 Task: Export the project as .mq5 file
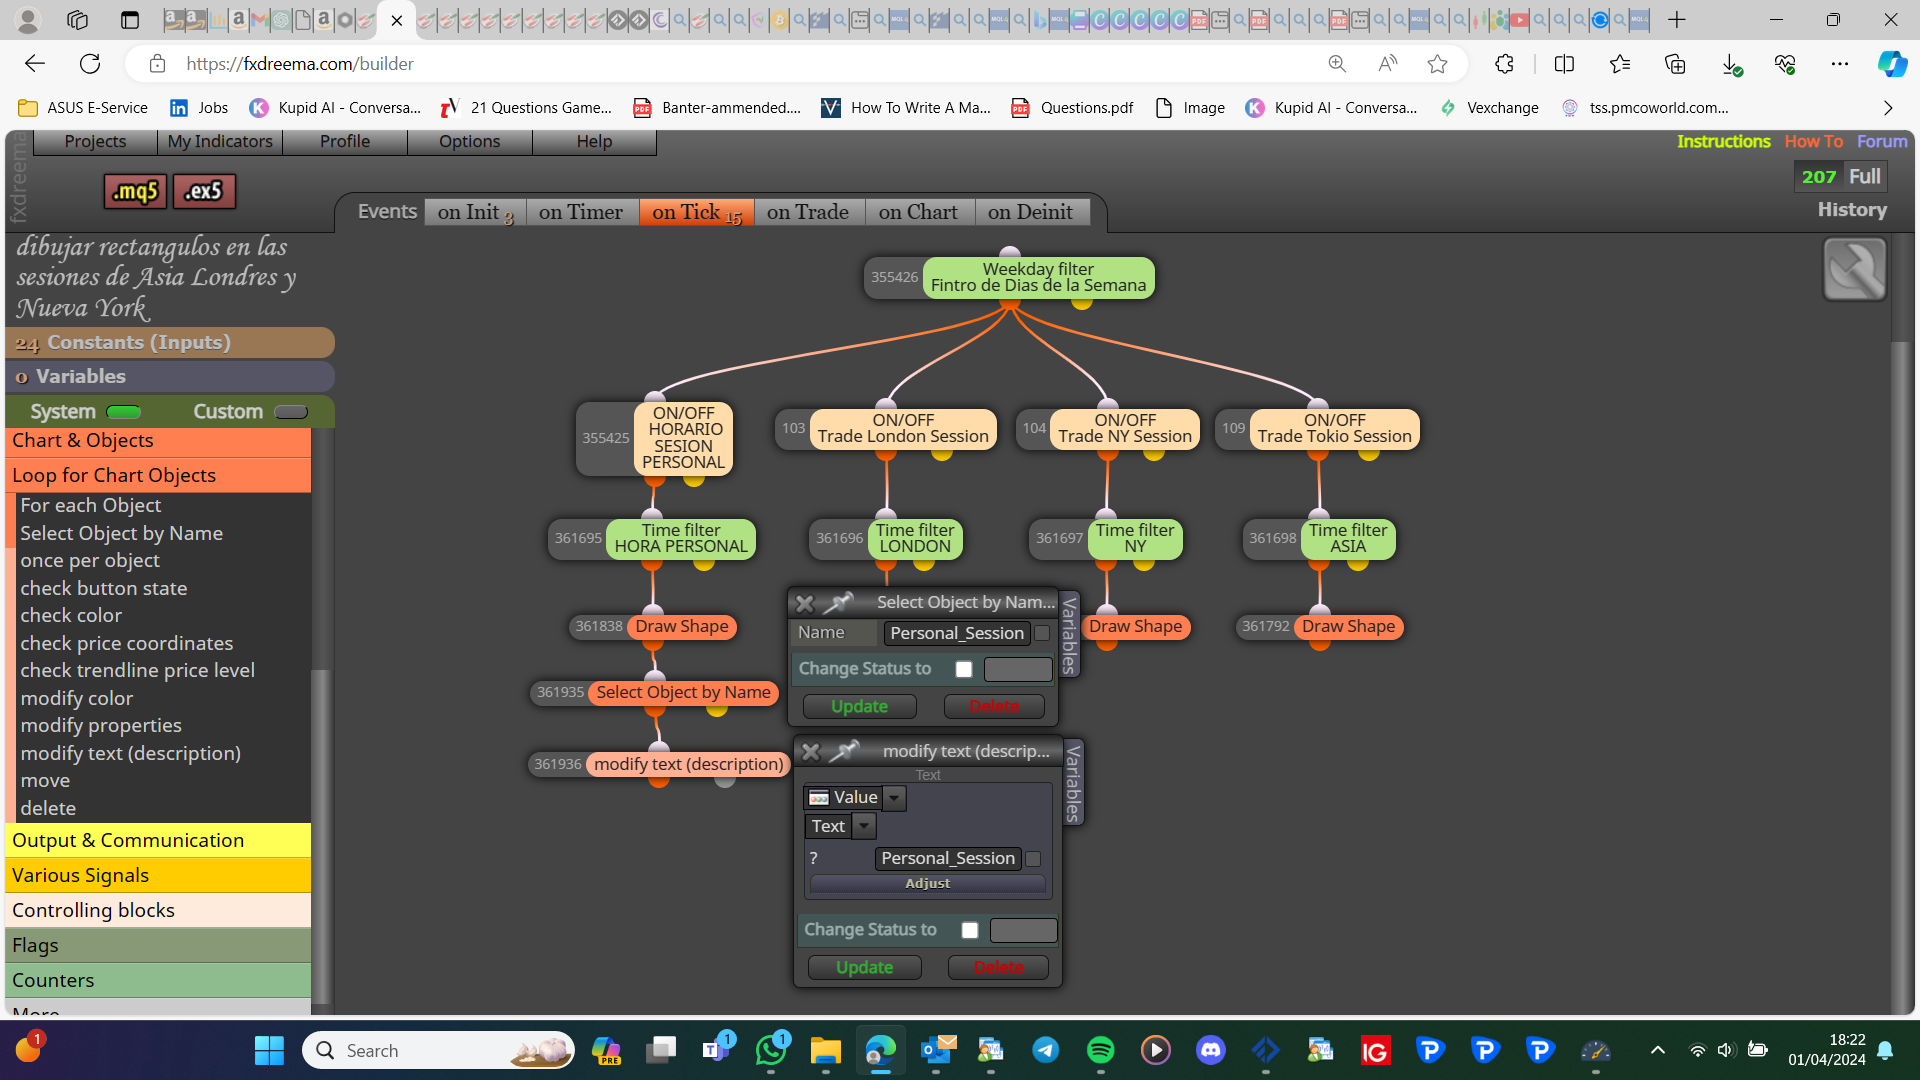pyautogui.click(x=135, y=191)
